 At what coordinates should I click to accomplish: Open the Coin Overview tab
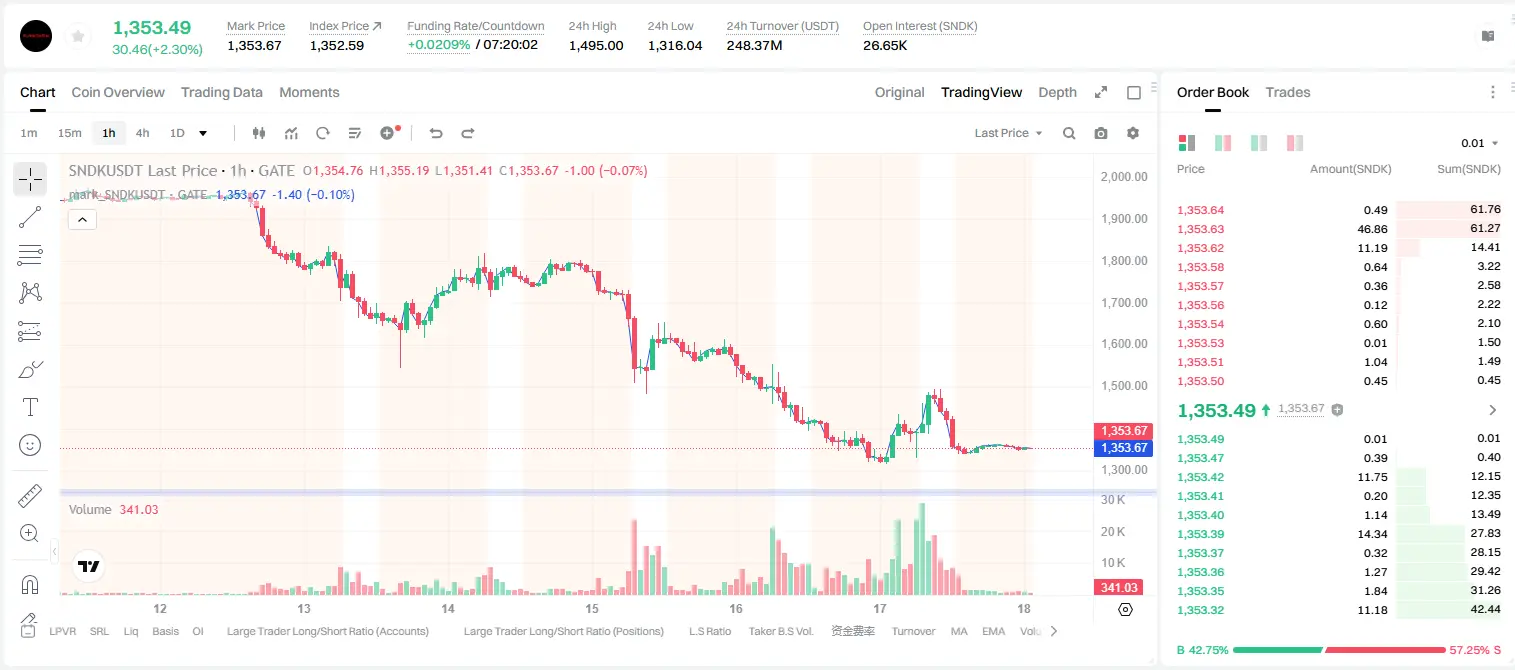pyautogui.click(x=118, y=92)
